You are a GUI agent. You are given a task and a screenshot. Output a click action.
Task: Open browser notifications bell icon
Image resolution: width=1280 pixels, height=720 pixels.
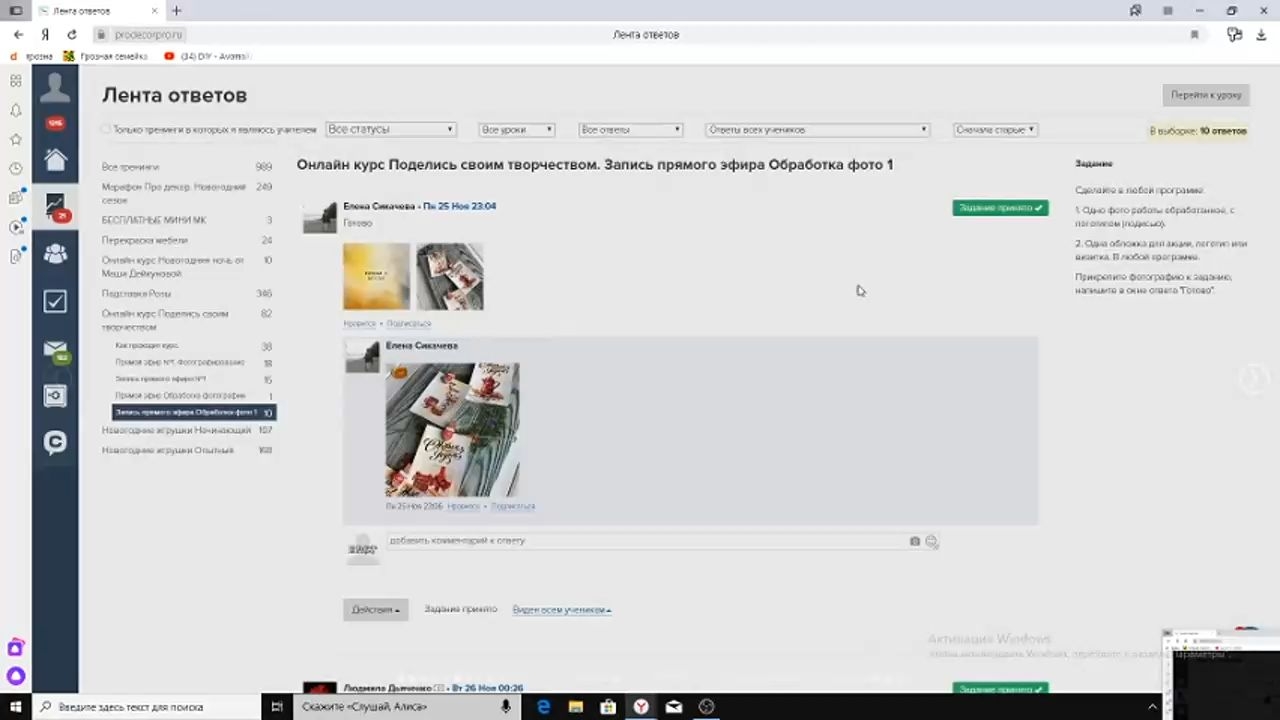pos(15,110)
